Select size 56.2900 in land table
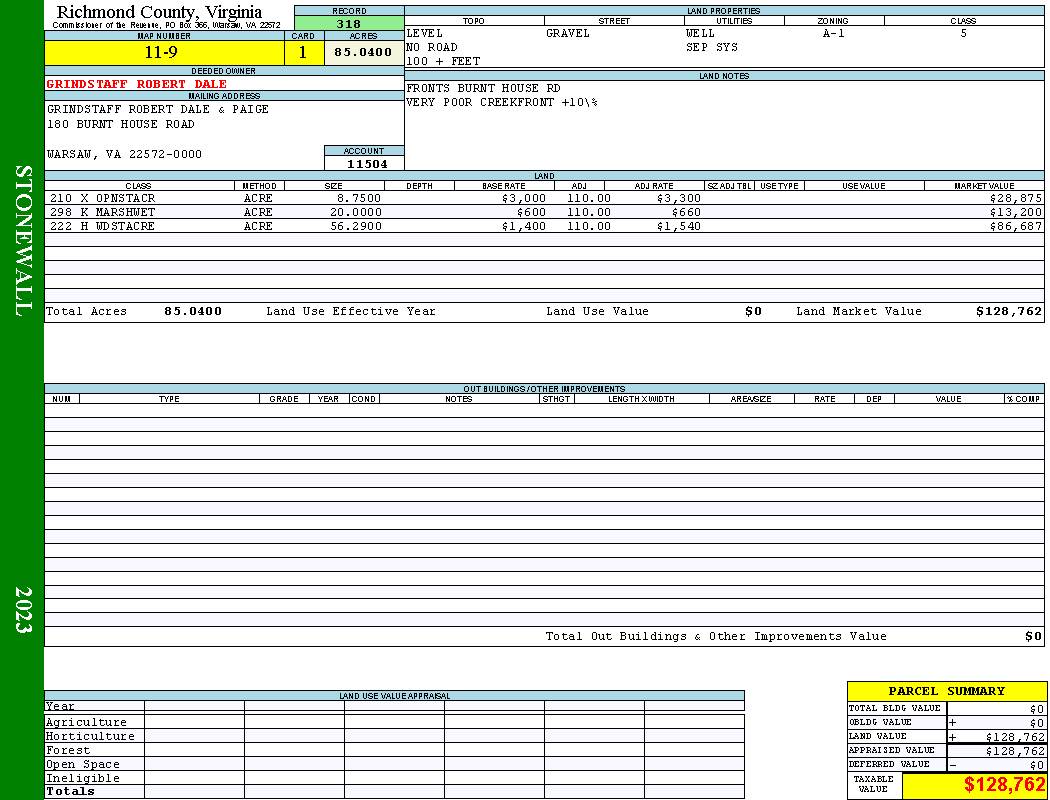1050x800 pixels. (x=356, y=227)
